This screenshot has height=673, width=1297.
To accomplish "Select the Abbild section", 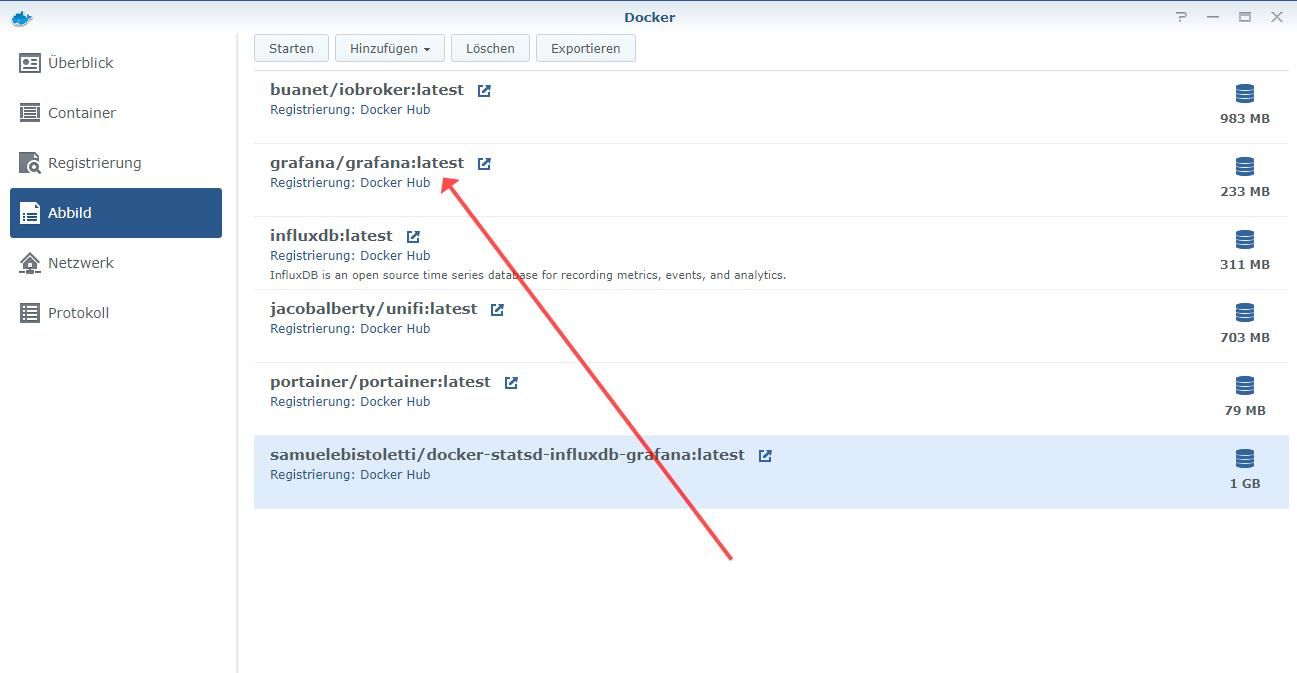I will [116, 213].
